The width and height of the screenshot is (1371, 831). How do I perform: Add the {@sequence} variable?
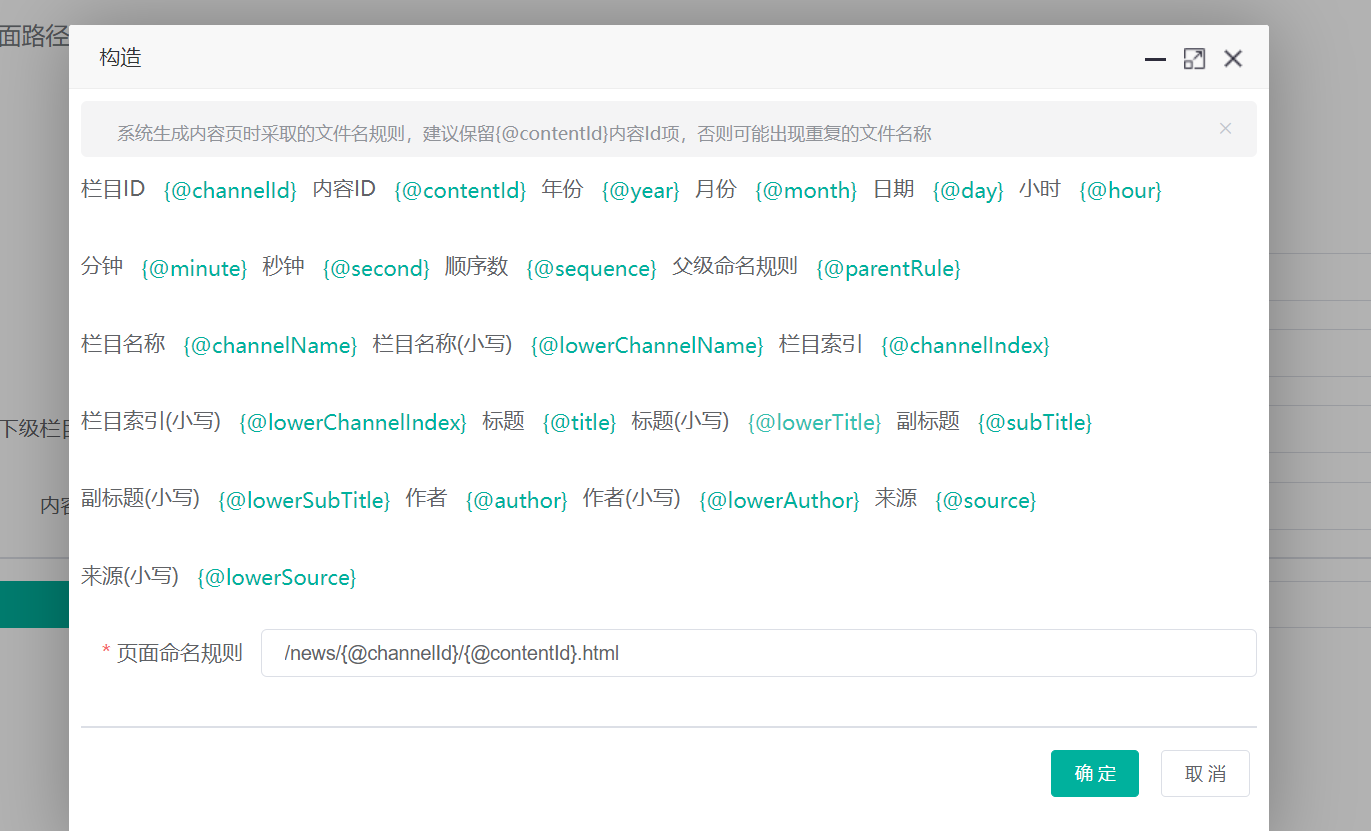click(591, 268)
